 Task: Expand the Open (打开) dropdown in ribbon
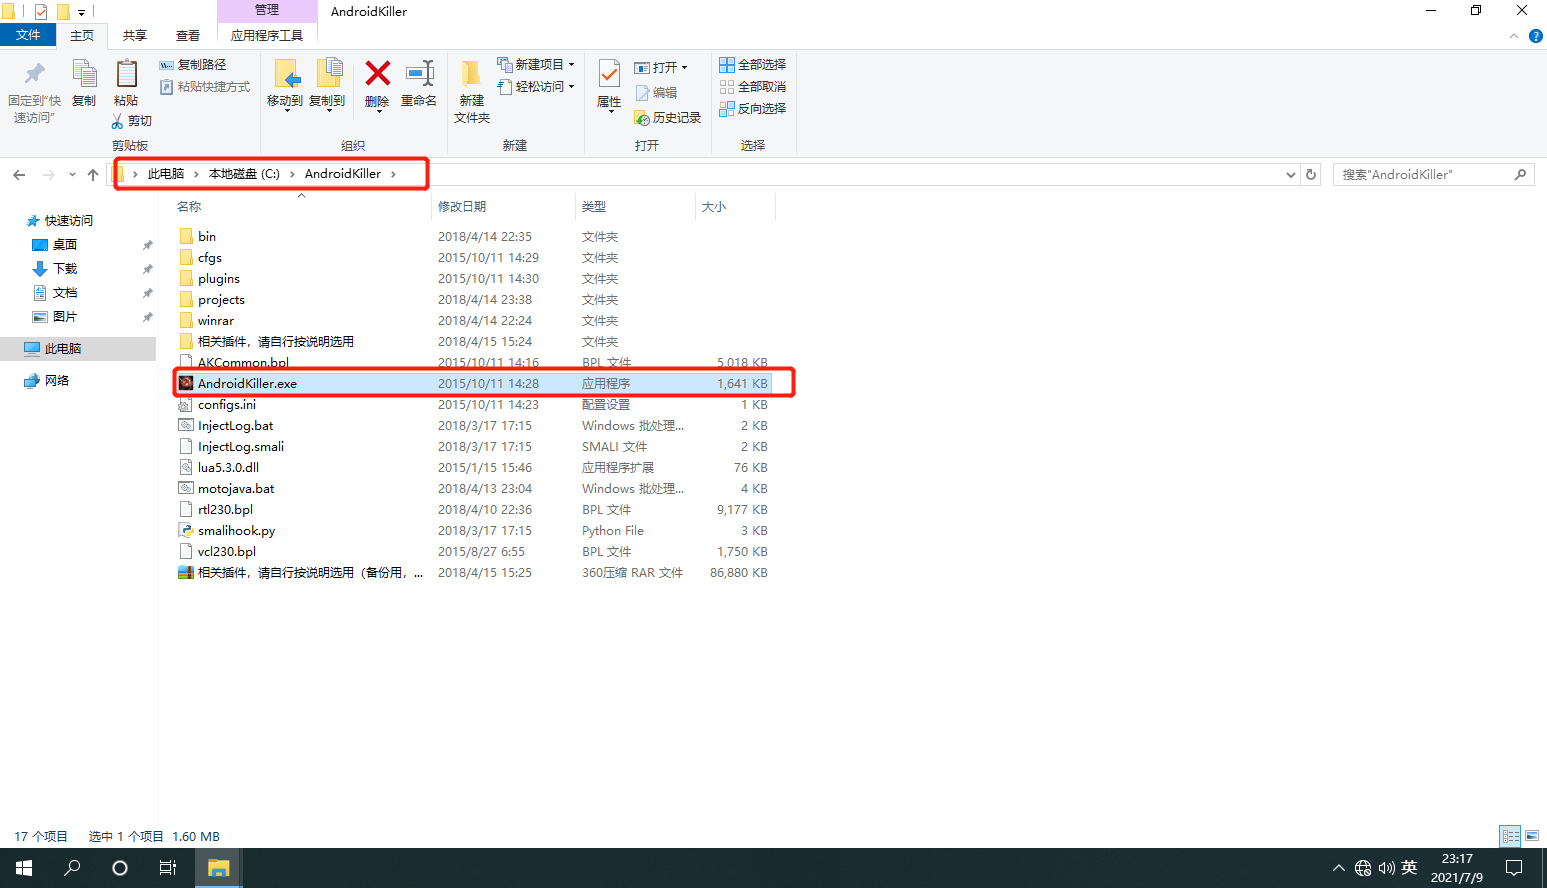click(685, 67)
